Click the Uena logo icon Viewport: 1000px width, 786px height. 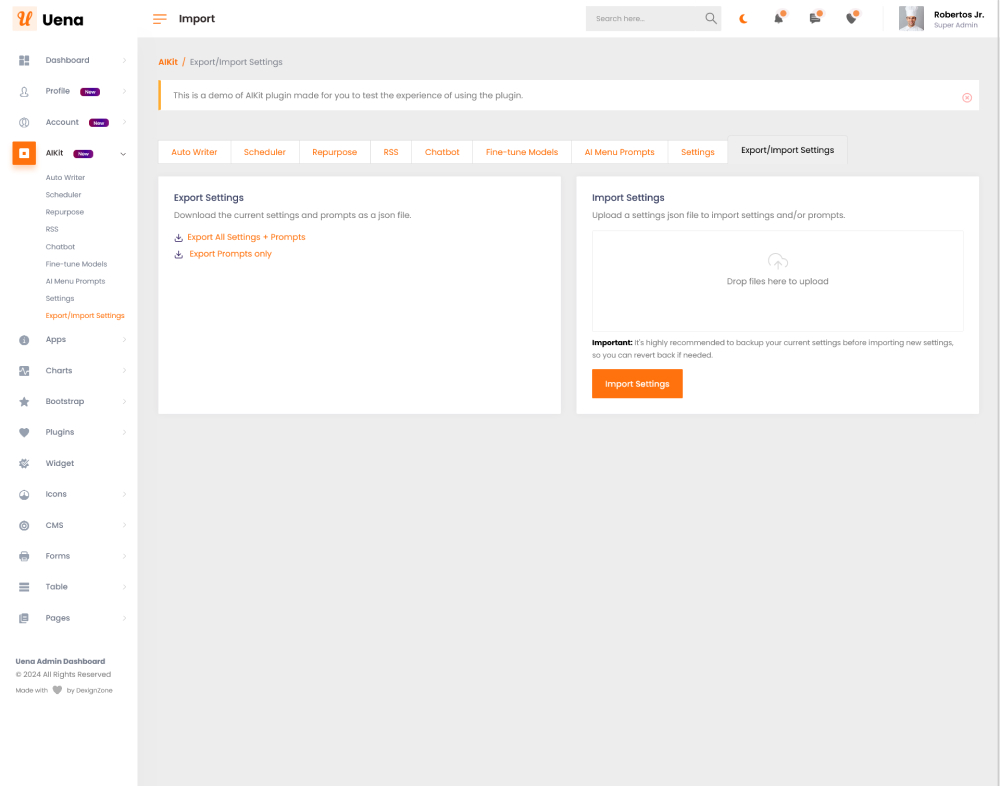tap(25, 19)
